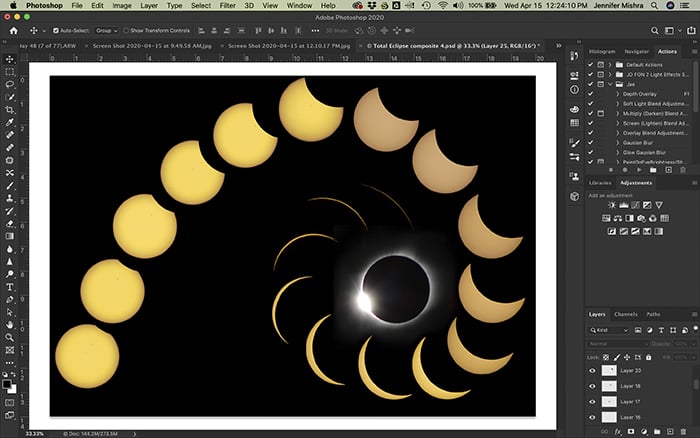Toggle Gausian Blur action checkmark

[x=591, y=143]
